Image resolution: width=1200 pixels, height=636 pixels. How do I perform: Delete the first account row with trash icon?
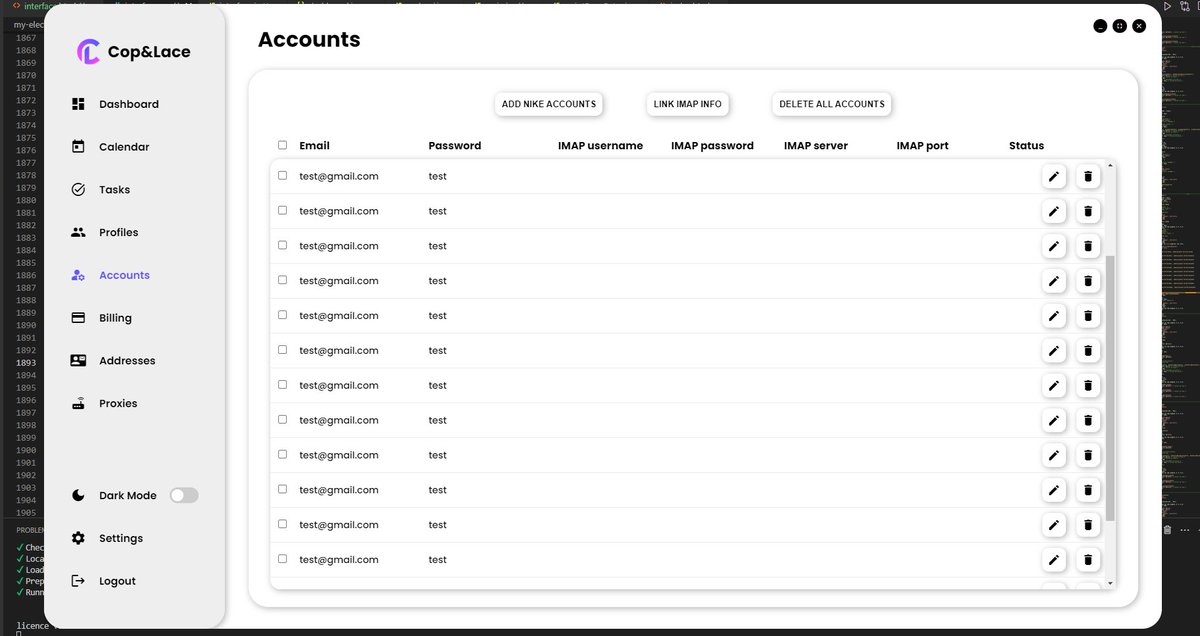pos(1088,177)
